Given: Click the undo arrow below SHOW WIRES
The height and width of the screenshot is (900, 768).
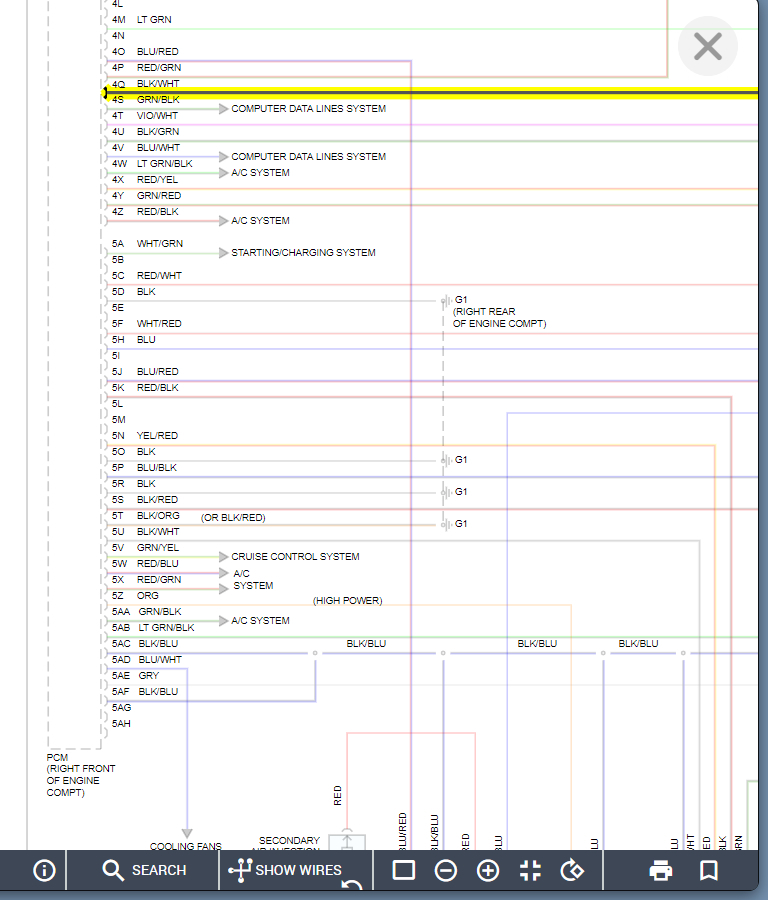Looking at the screenshot, I should pyautogui.click(x=352, y=885).
